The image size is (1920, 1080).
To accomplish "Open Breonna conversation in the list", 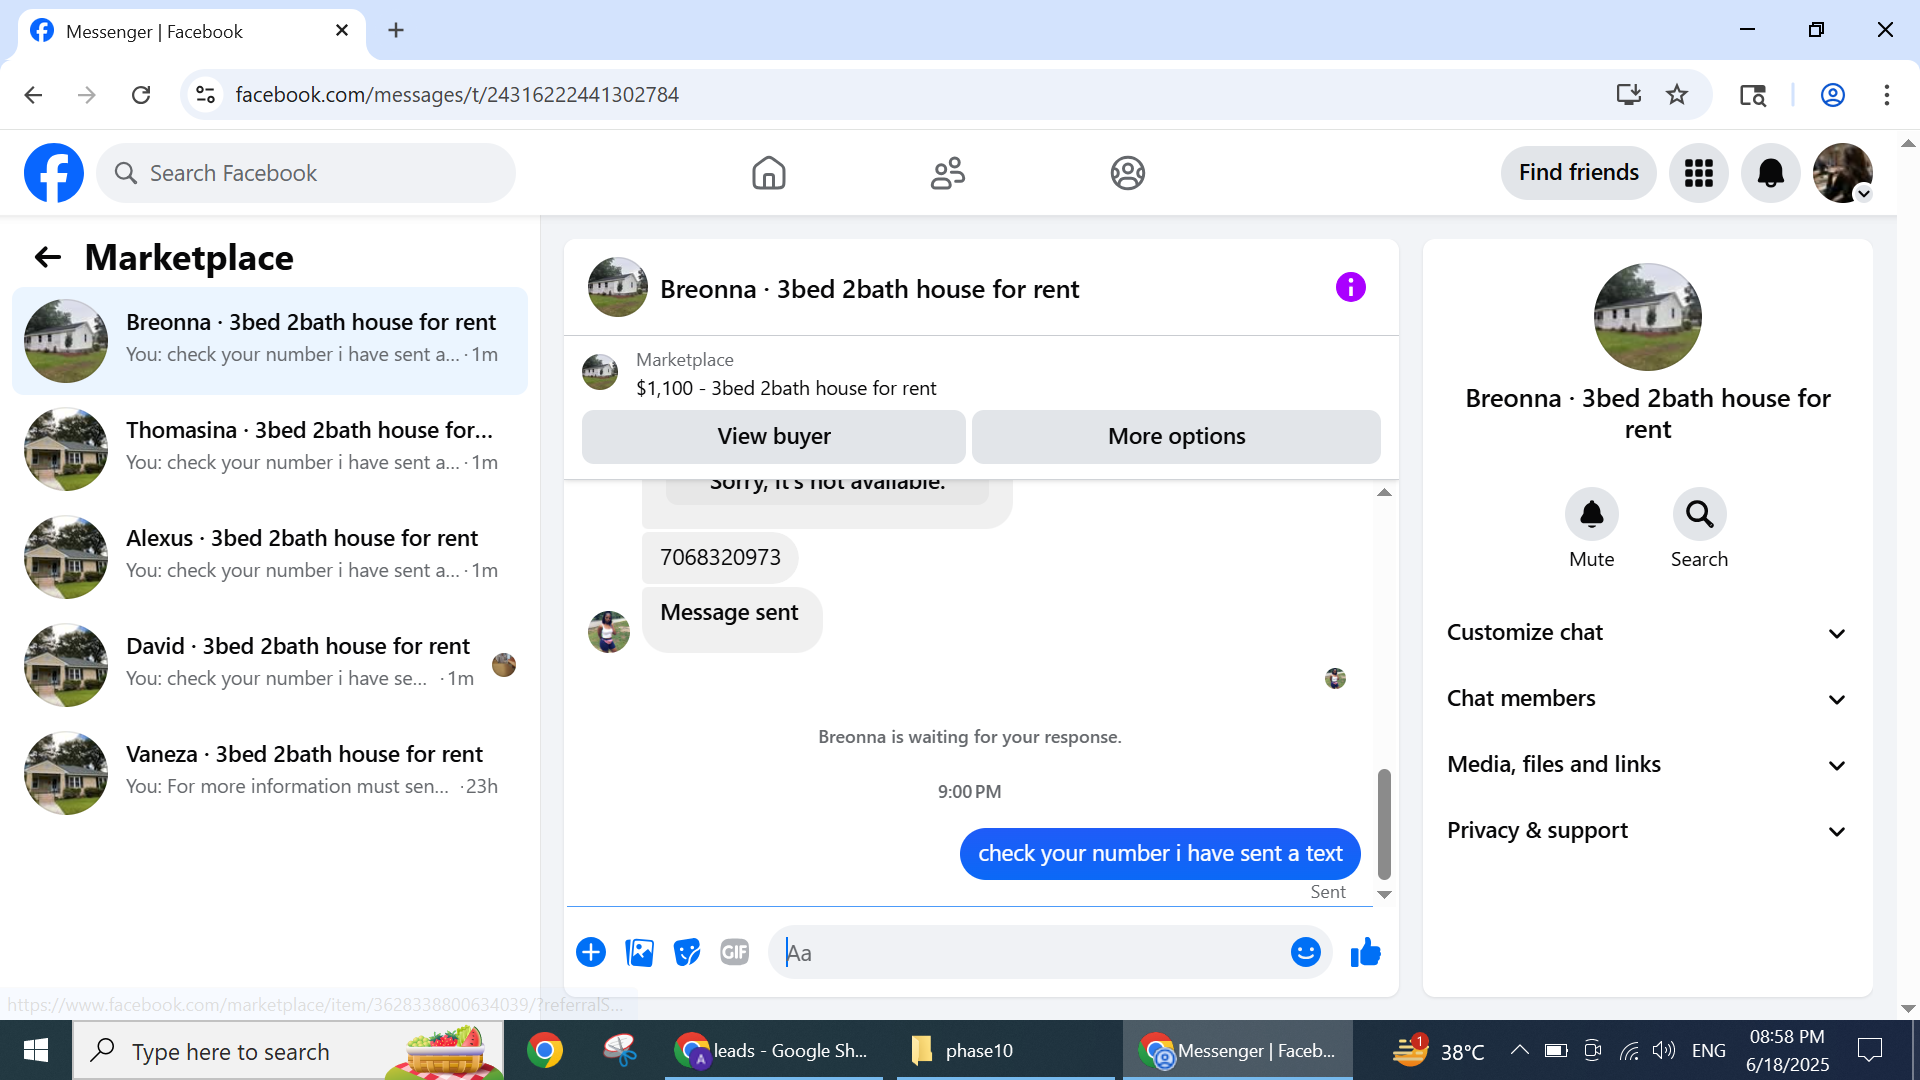I will point(270,341).
